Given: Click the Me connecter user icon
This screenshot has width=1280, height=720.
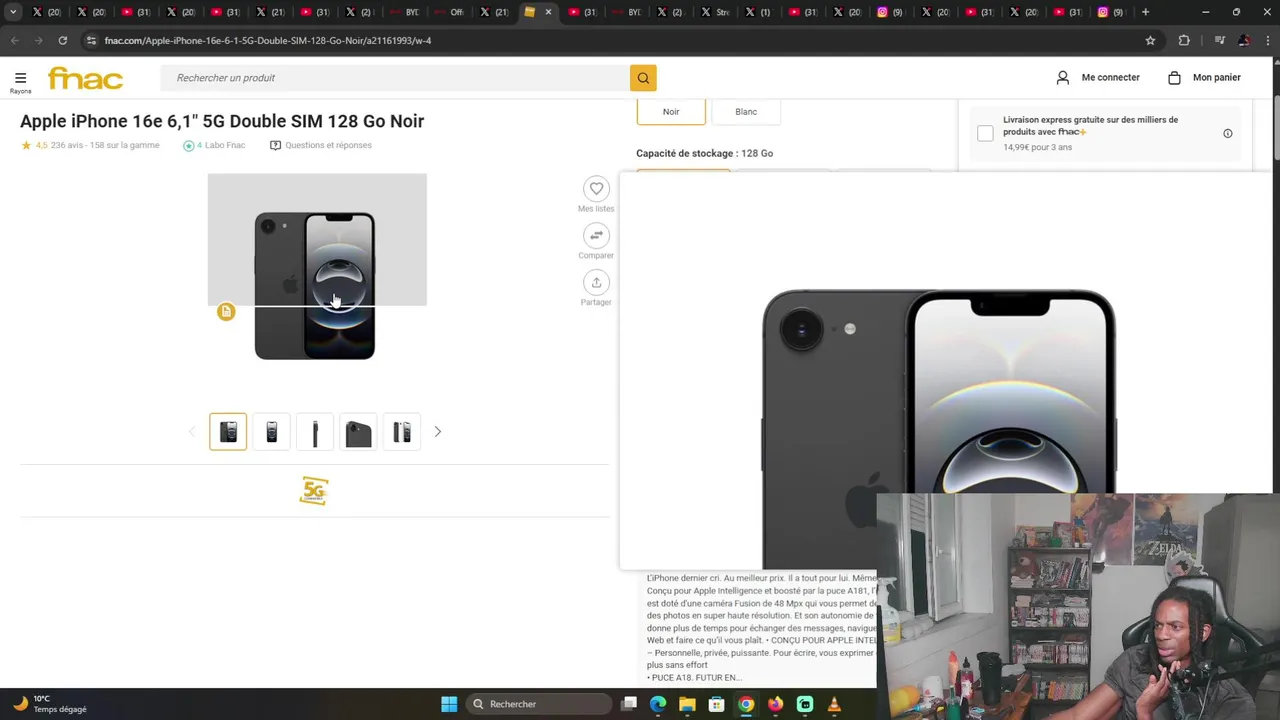Looking at the screenshot, I should click(x=1063, y=77).
